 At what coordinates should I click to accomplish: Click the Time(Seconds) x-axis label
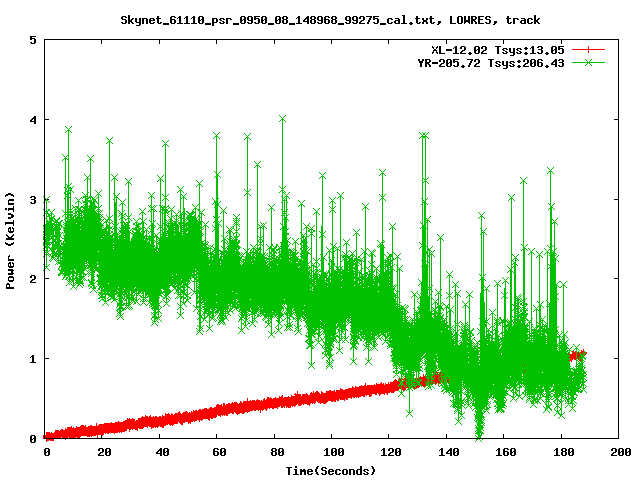(x=330, y=471)
